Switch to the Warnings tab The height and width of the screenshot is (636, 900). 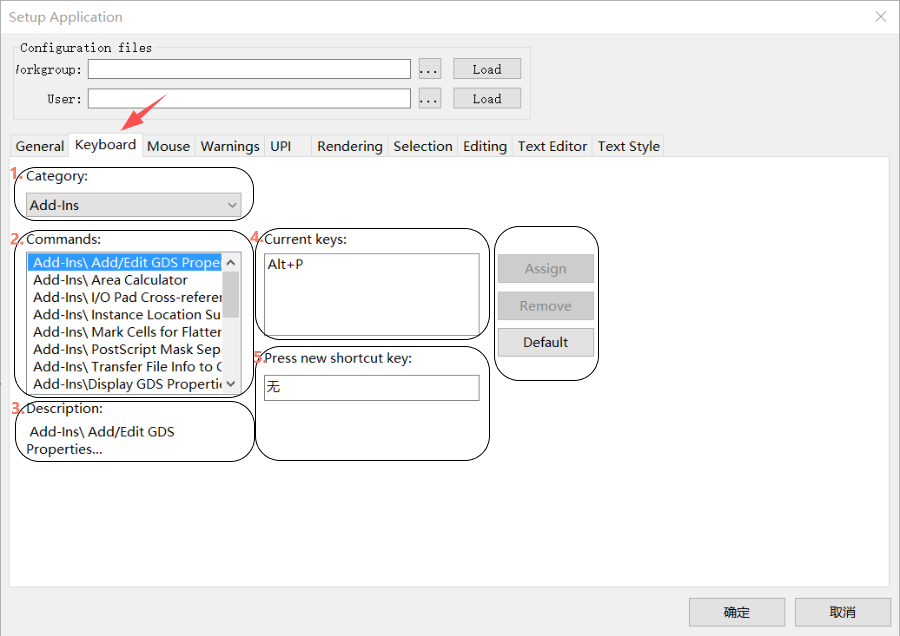pos(230,146)
